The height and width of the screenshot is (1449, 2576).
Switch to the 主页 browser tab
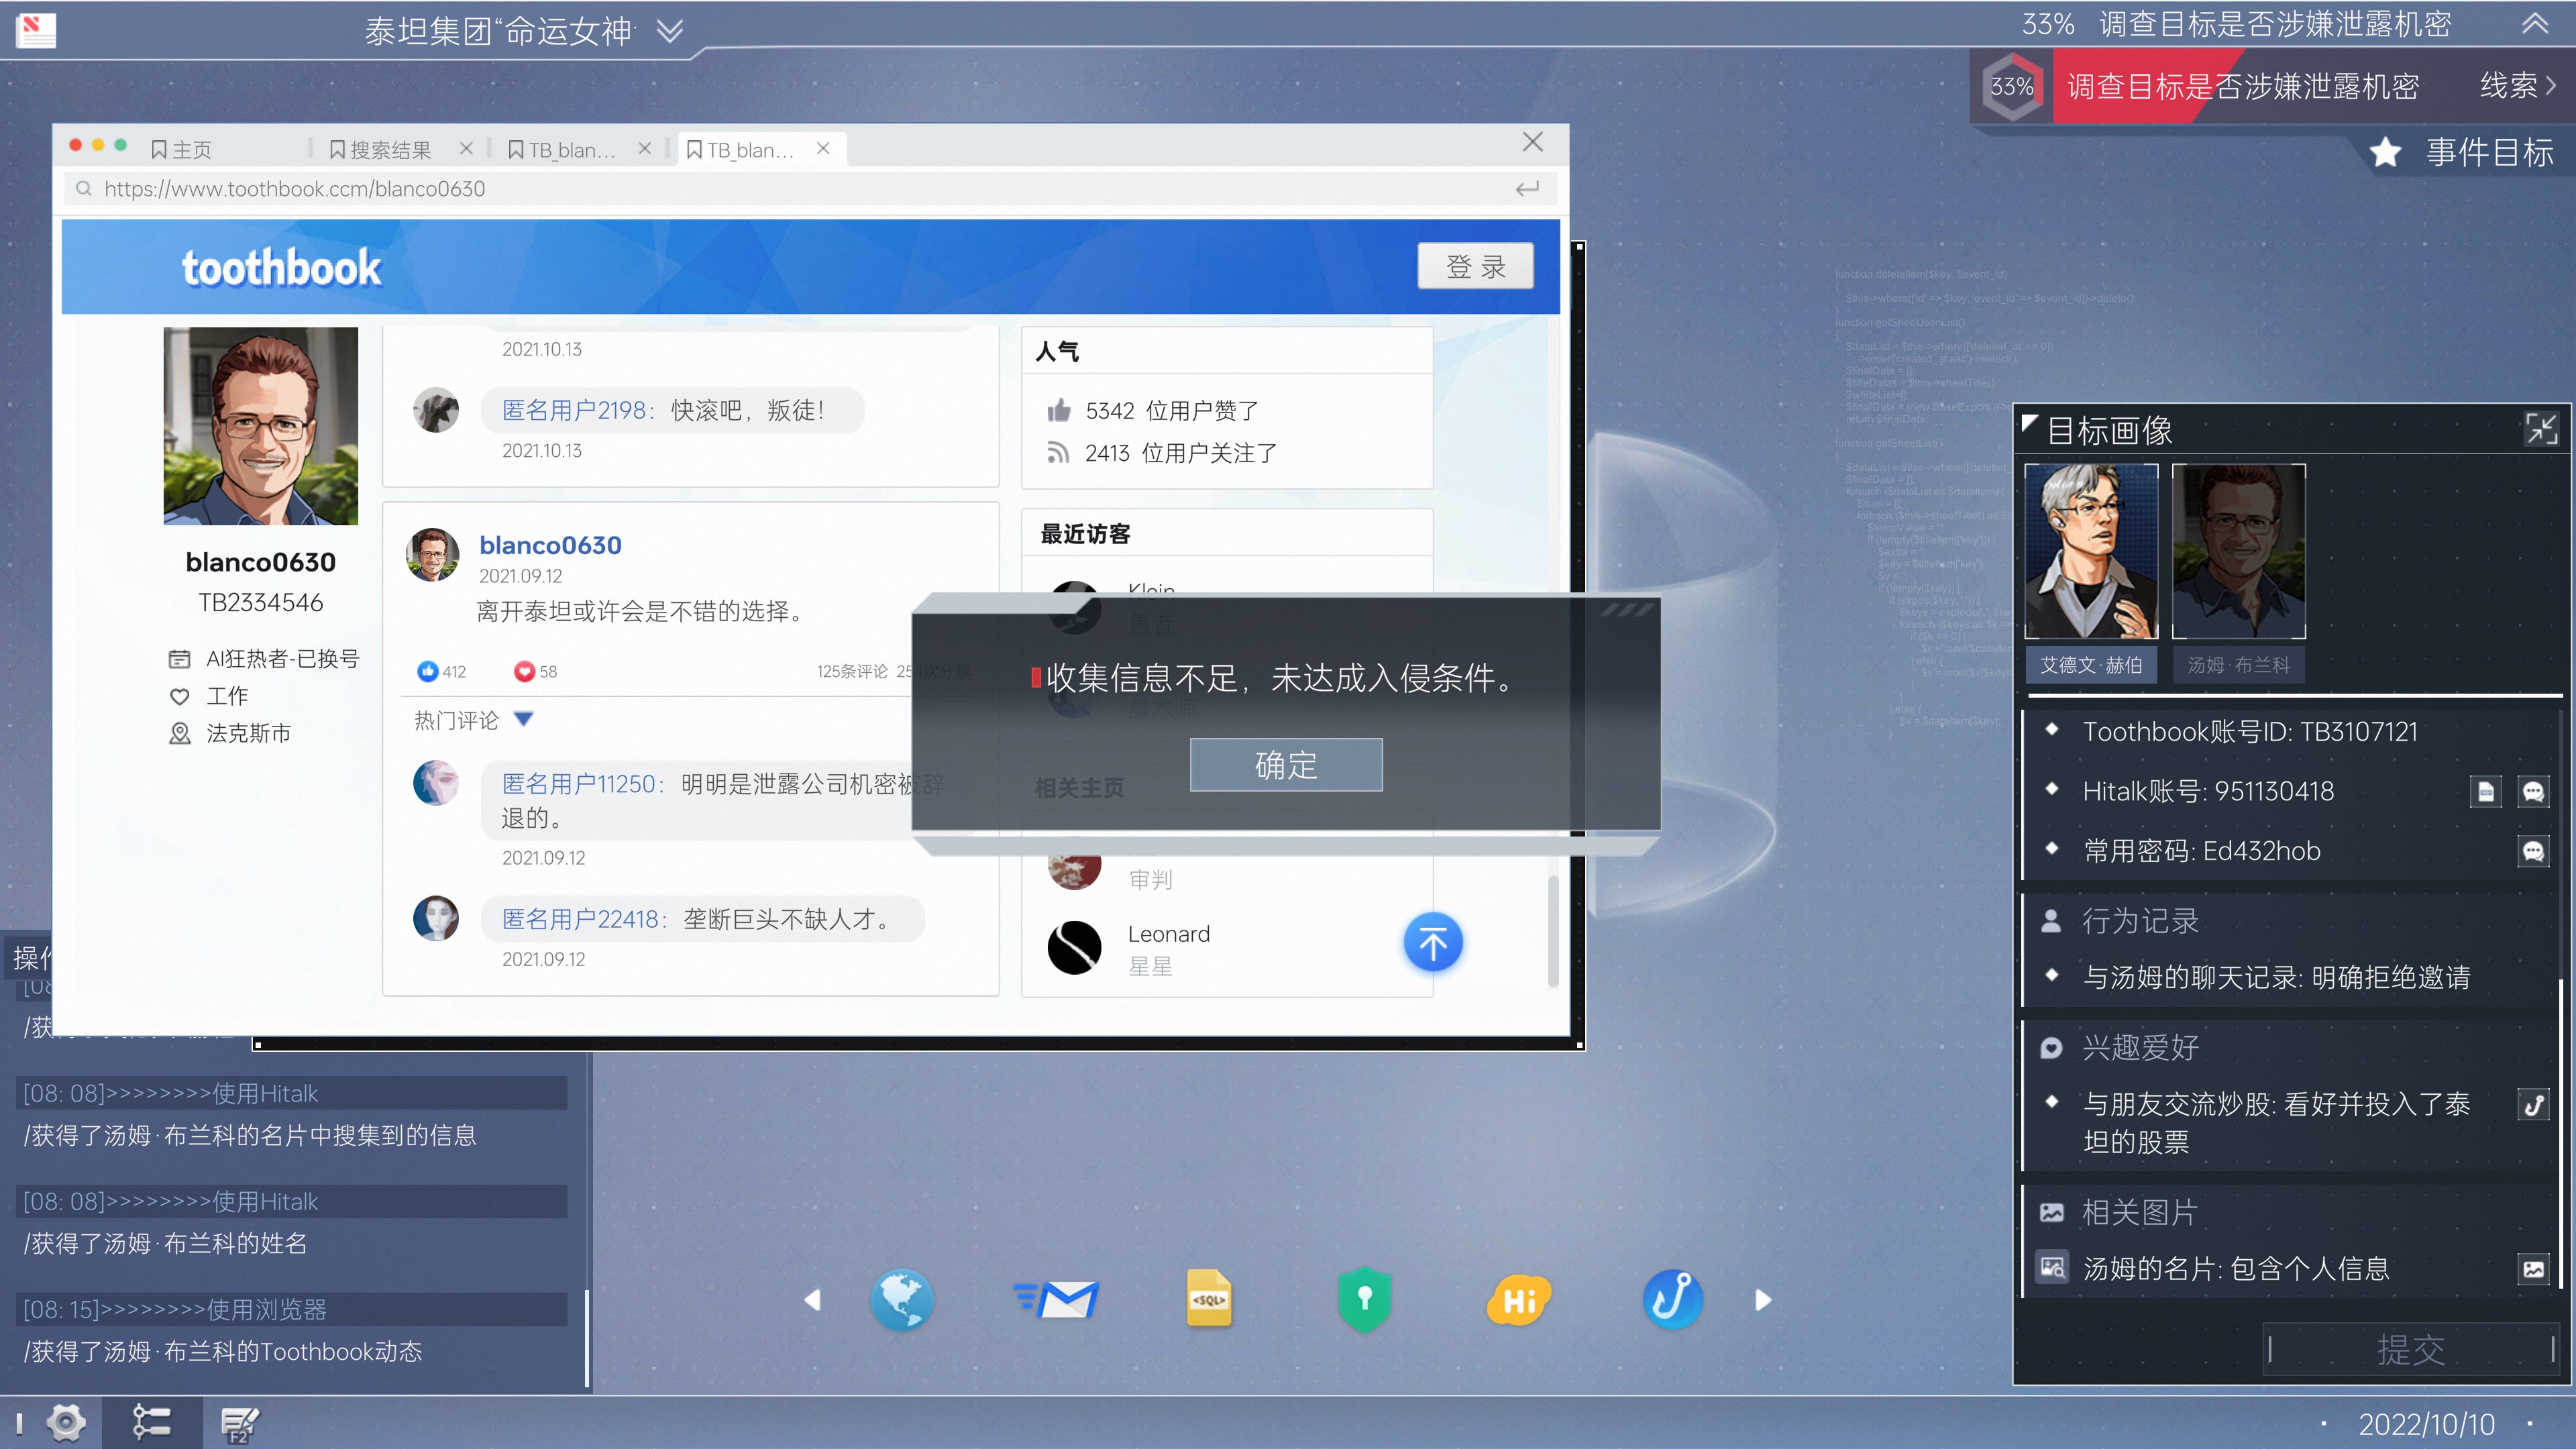click(191, 150)
